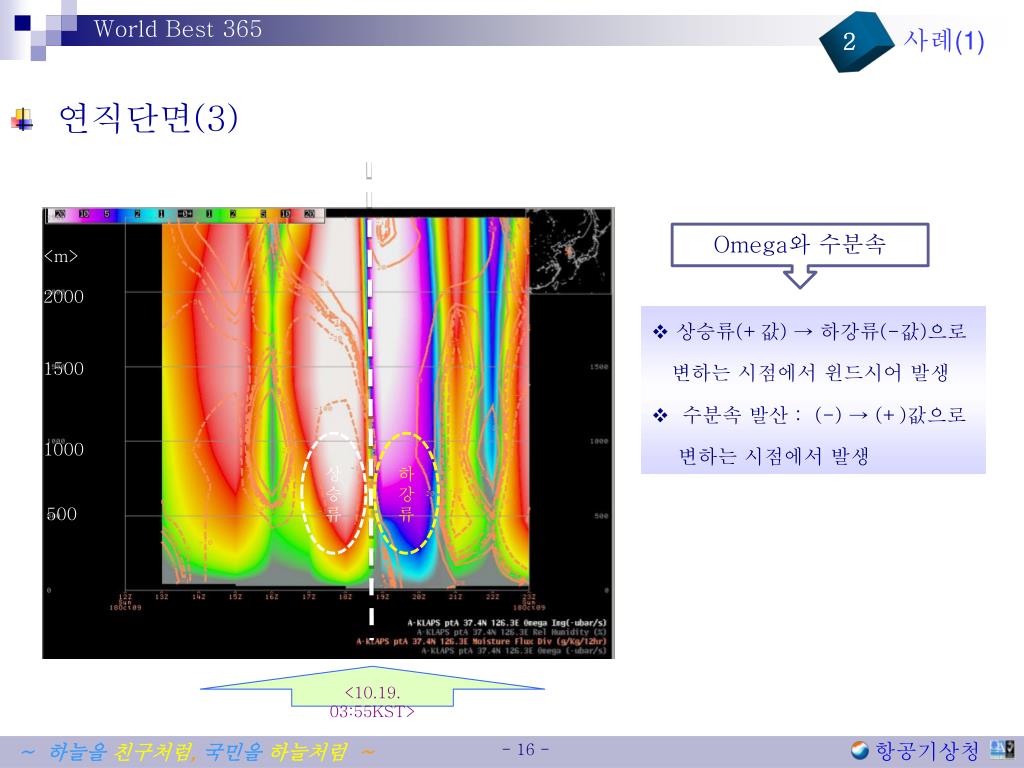Viewport: 1024px width, 768px height.
Task: Click the small icon right of 항공기상청
Action: point(1002,749)
